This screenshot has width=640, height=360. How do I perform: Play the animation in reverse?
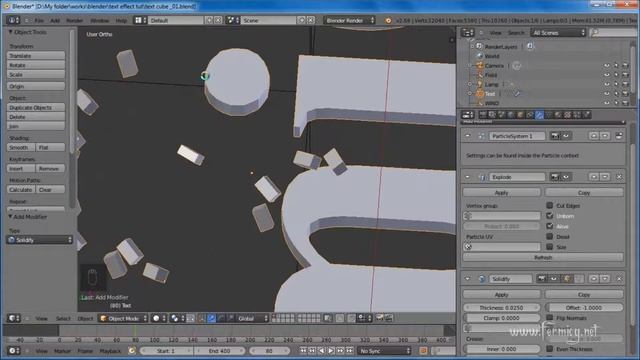[322, 351]
